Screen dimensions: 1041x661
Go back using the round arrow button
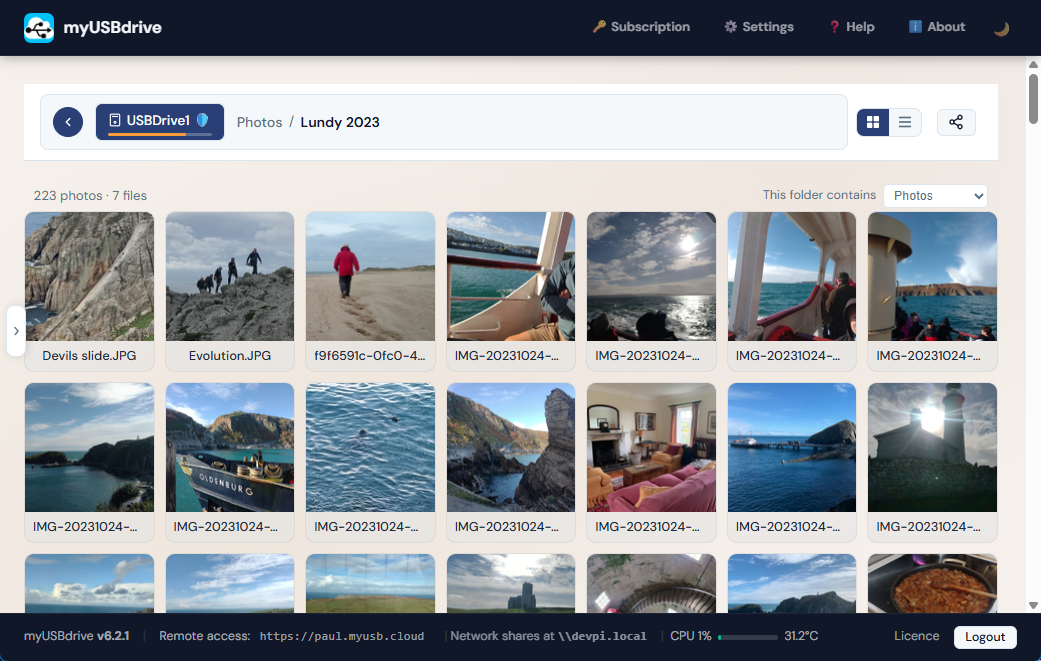point(68,122)
